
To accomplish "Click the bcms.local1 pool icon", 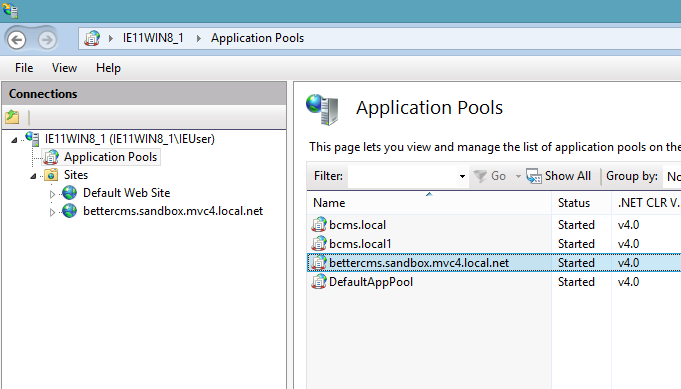I will click(319, 244).
